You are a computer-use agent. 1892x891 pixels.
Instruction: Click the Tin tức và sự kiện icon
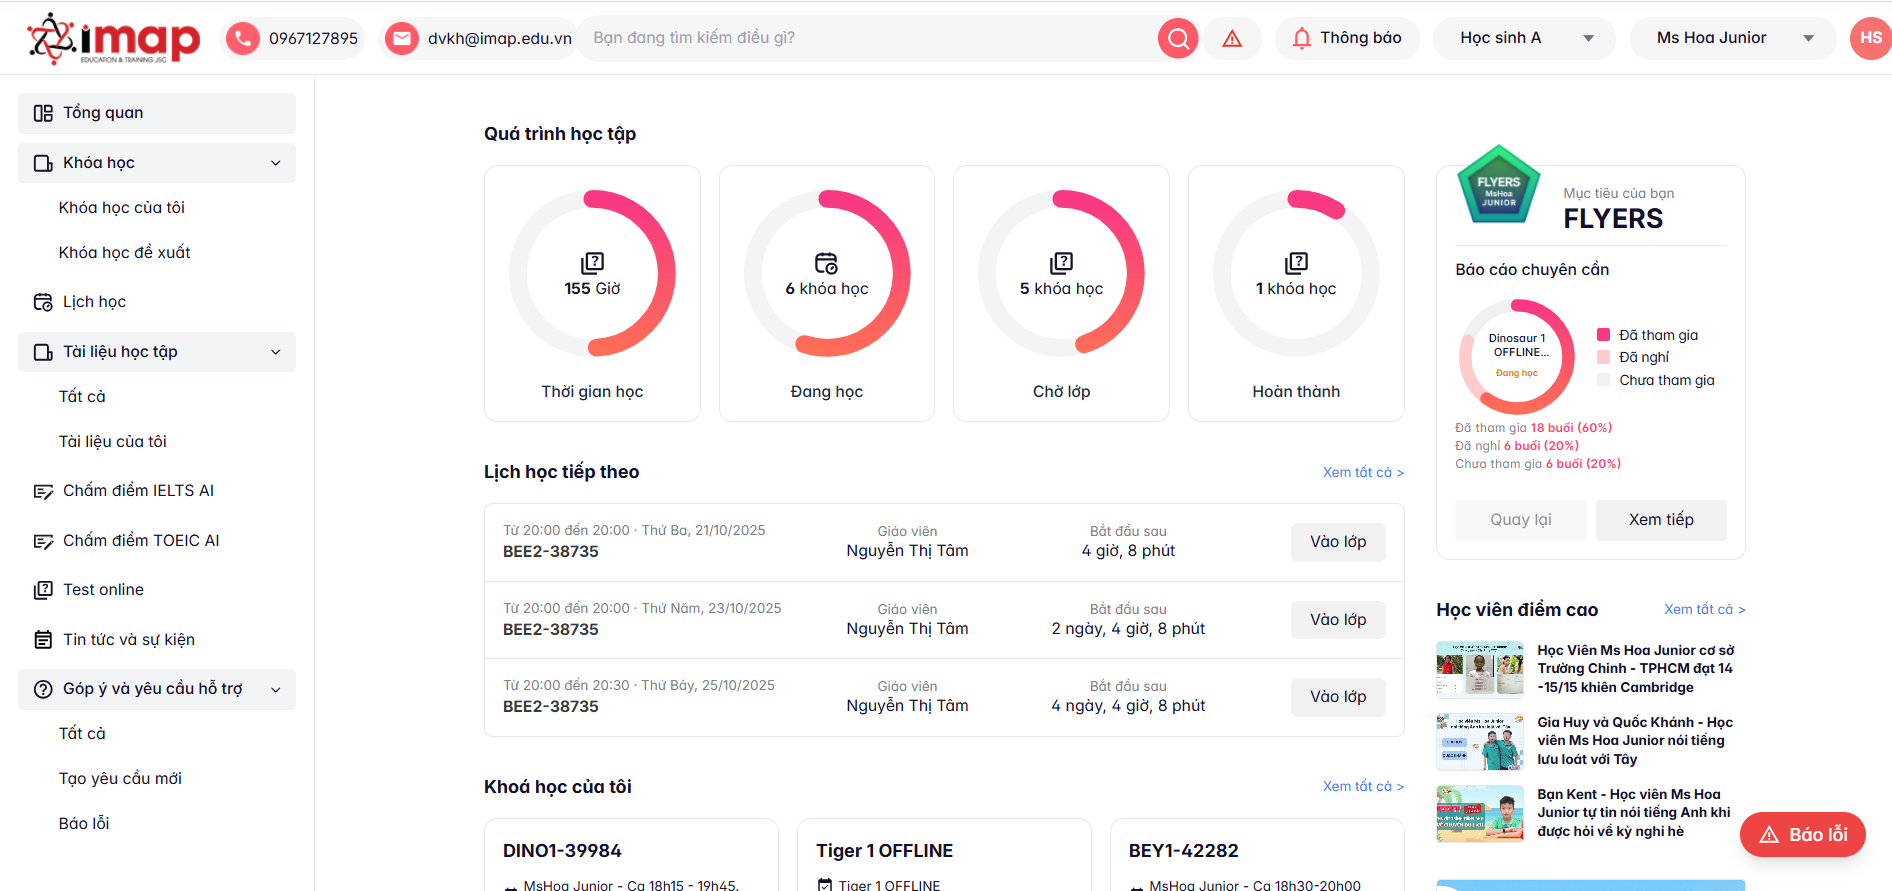[x=43, y=640]
